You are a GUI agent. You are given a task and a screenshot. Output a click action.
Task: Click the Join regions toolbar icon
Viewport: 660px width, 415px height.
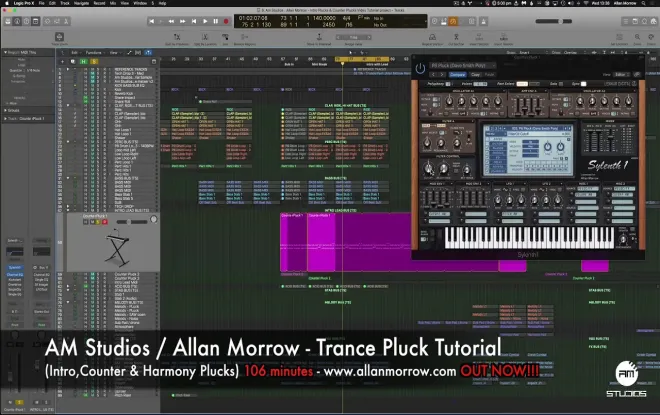click(225, 37)
